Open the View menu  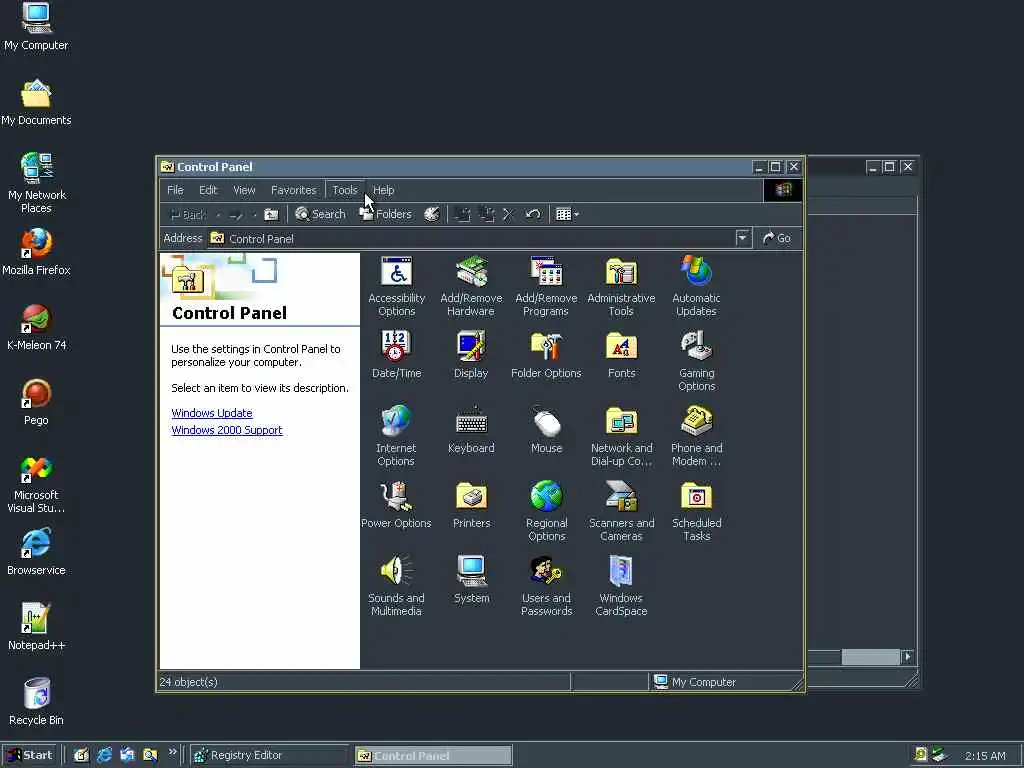[244, 190]
